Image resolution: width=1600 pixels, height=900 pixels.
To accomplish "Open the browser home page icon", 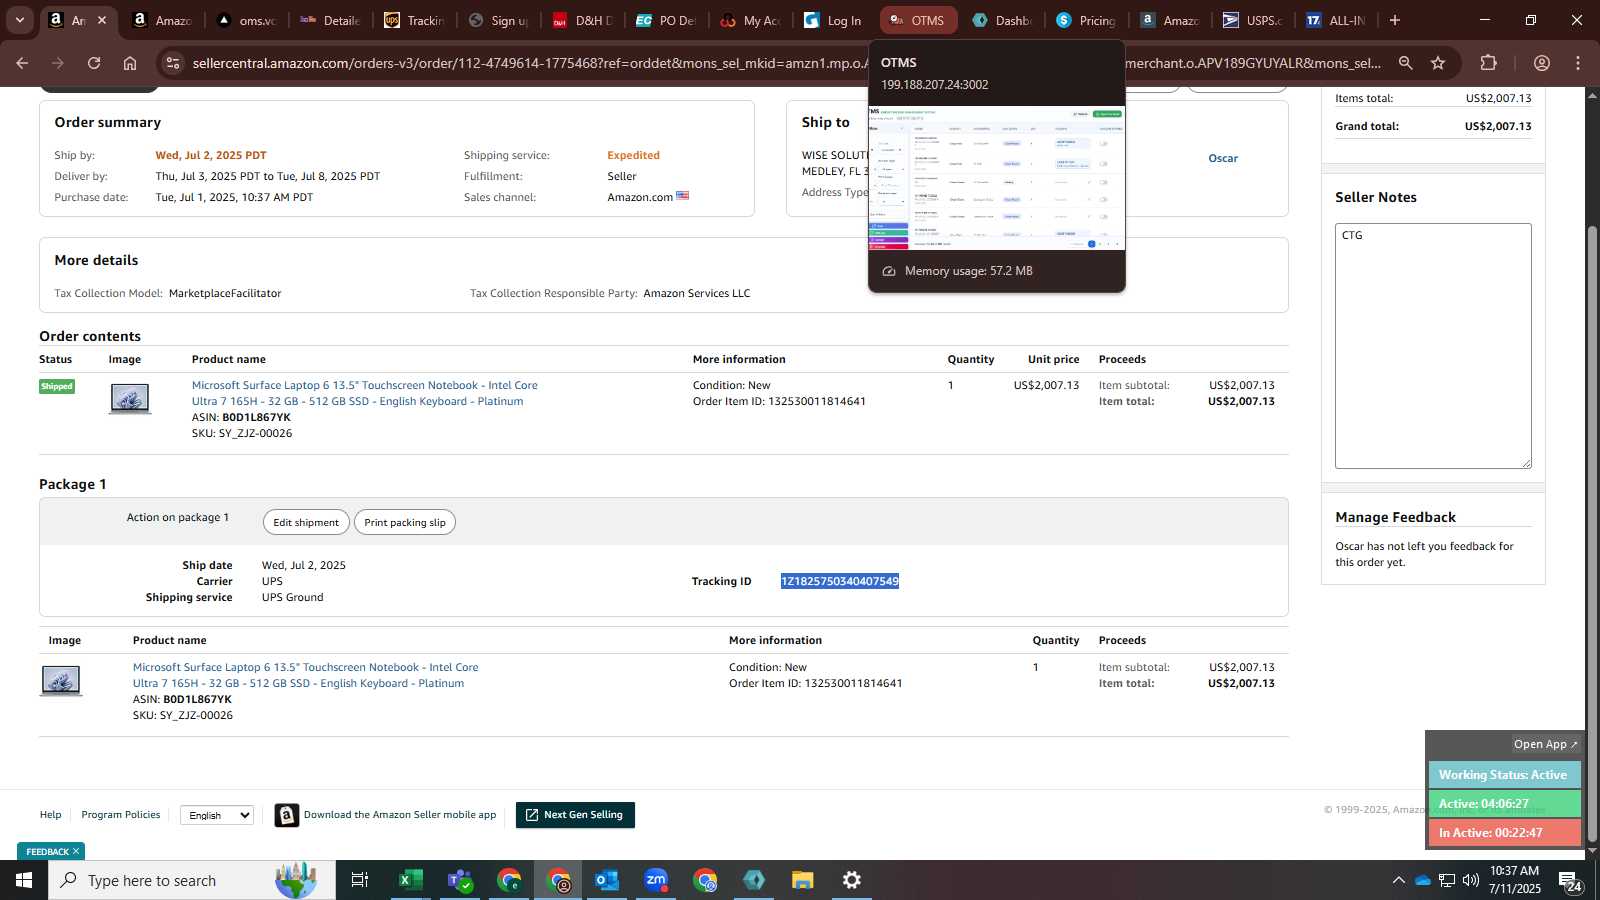I will [x=130, y=63].
